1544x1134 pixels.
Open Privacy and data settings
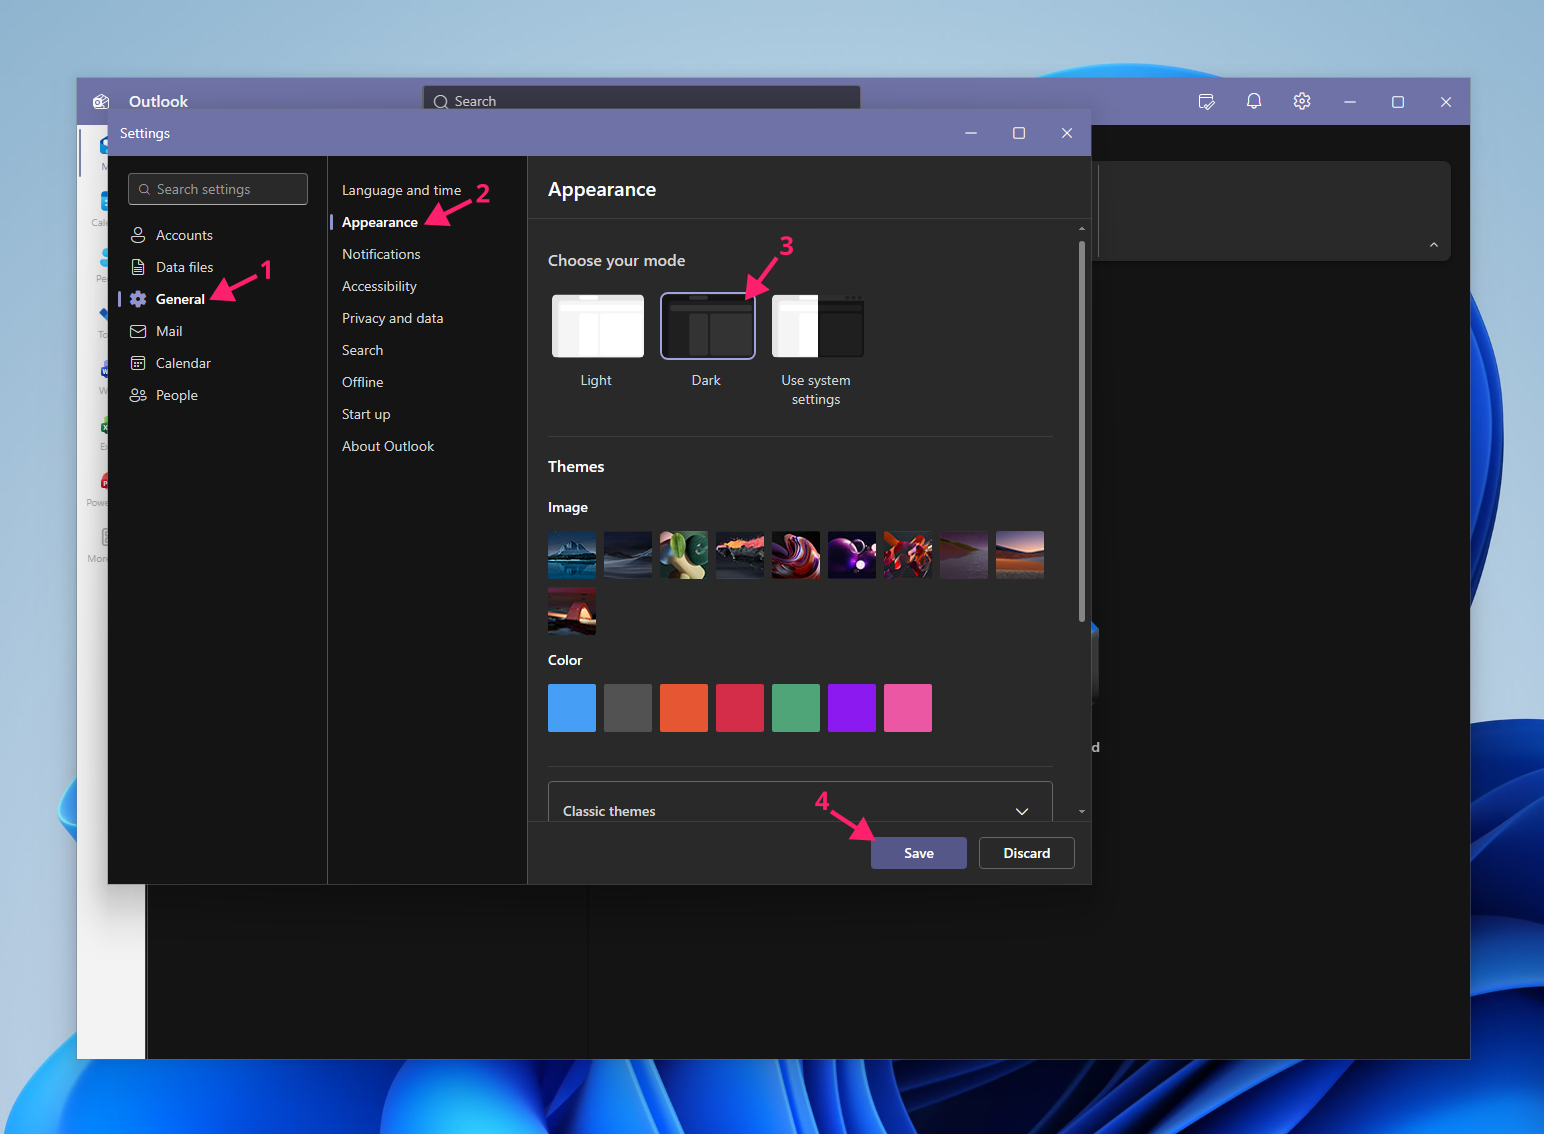392,318
